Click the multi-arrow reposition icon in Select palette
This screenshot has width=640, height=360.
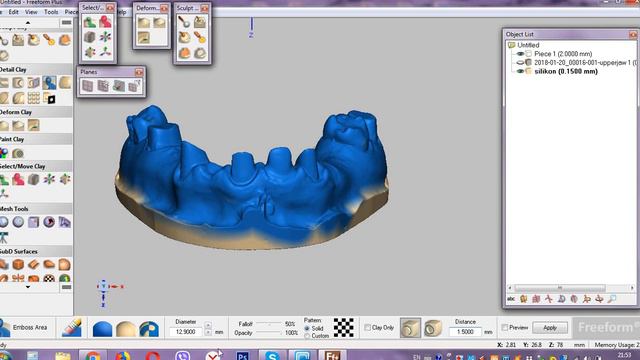pos(105,37)
